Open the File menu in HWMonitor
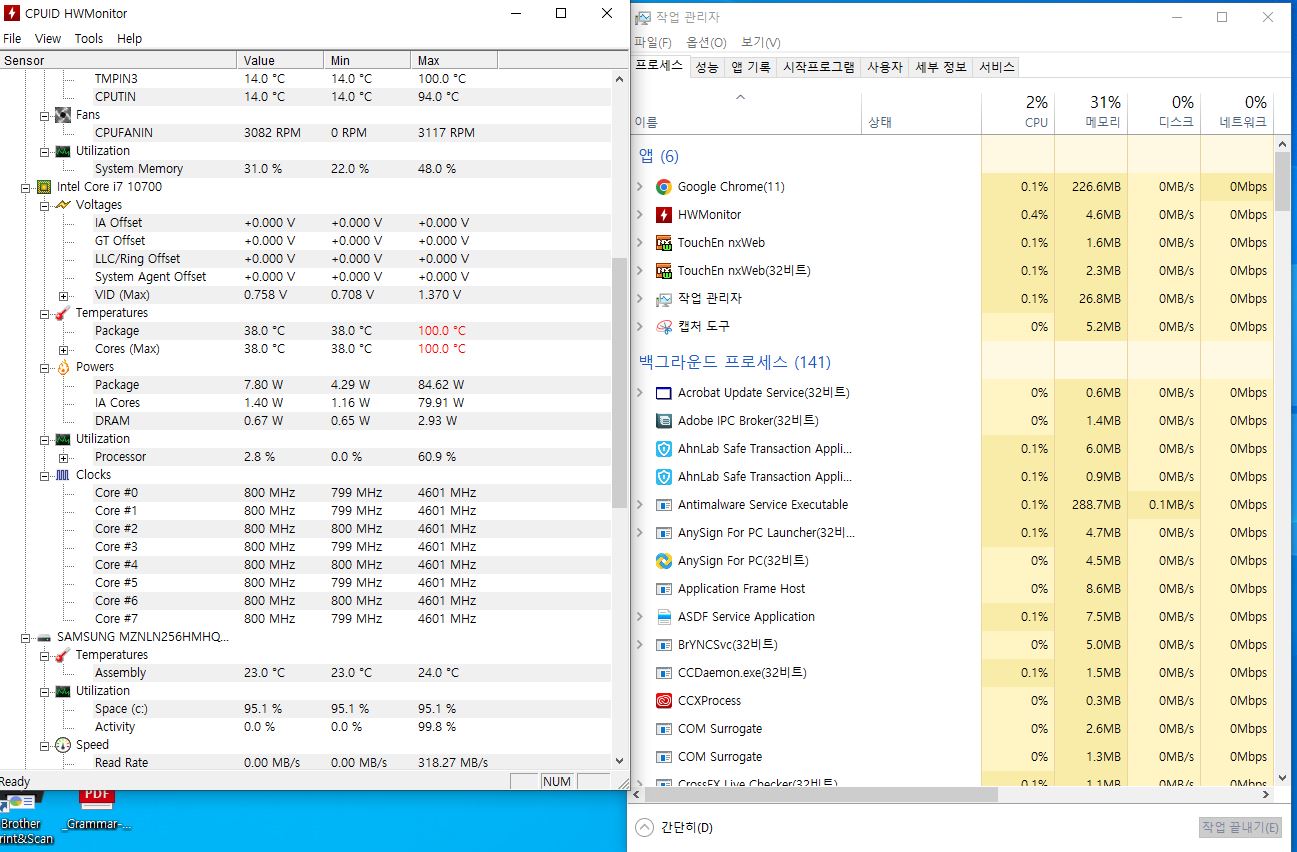The width and height of the screenshot is (1297, 852). pos(12,39)
